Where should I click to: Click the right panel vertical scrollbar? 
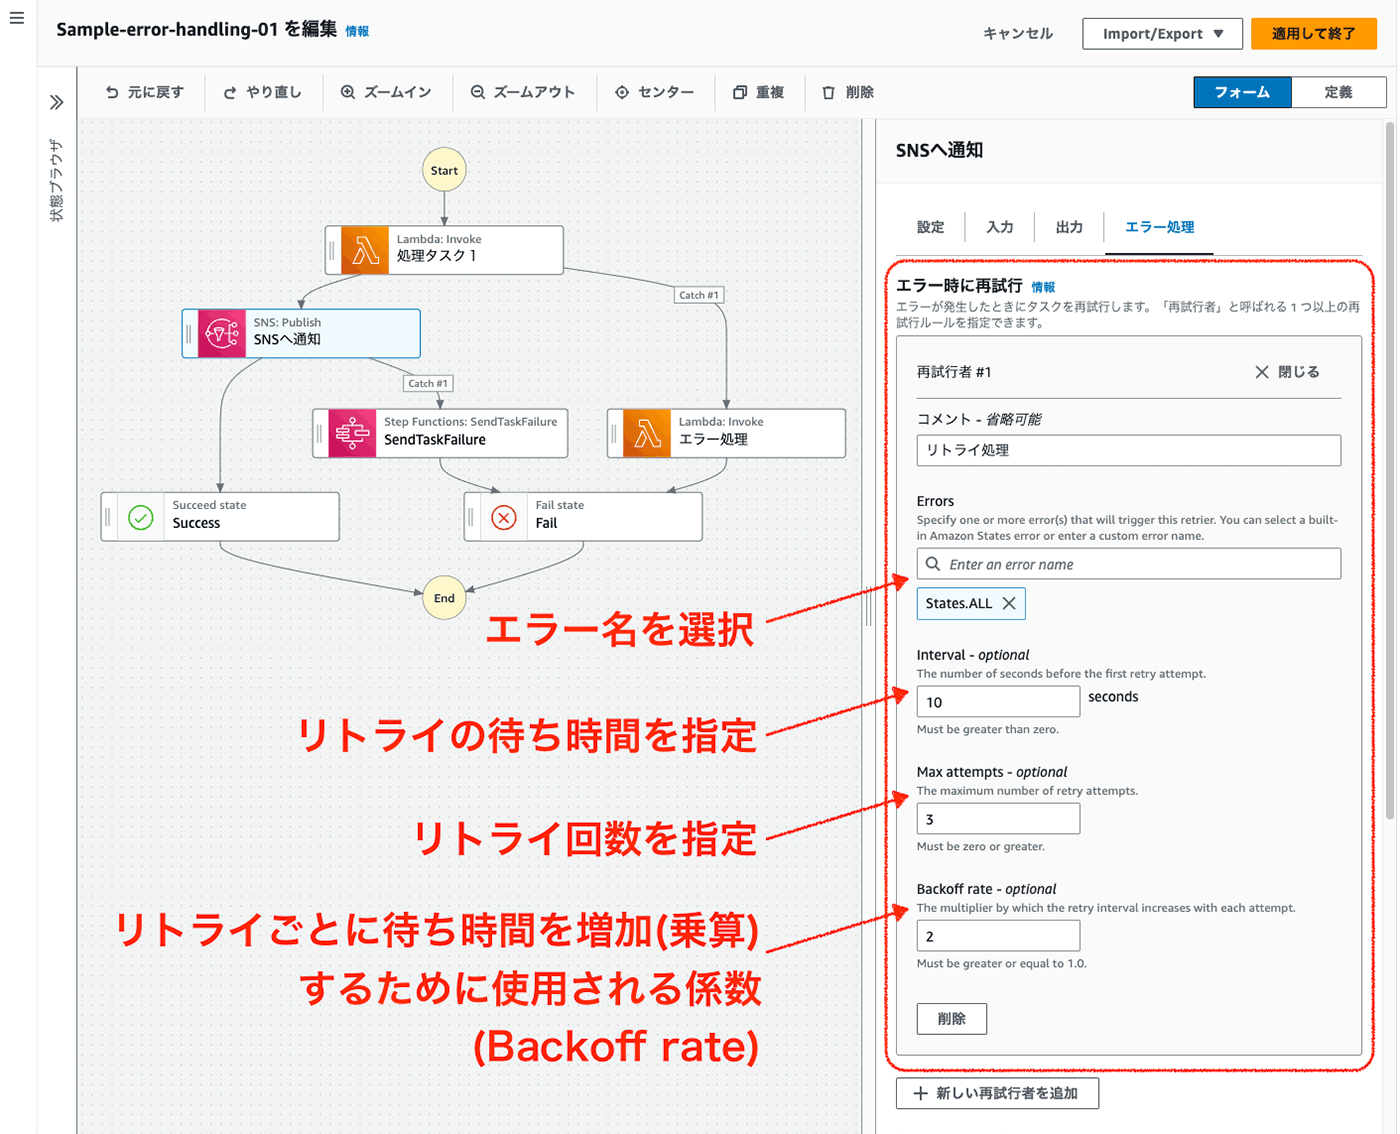(1390, 470)
